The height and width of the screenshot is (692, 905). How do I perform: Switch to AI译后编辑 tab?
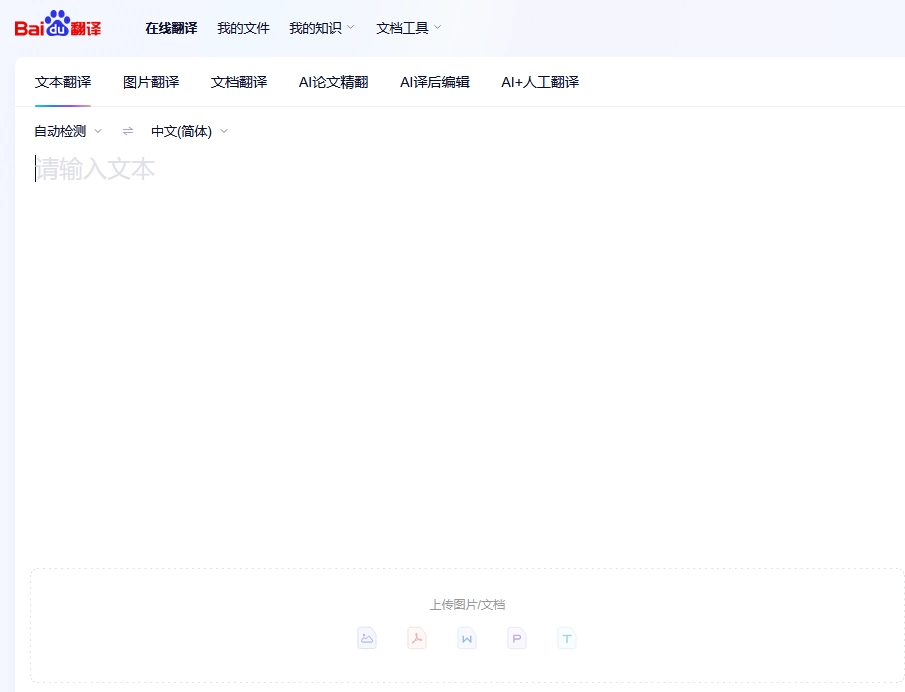[x=435, y=82]
